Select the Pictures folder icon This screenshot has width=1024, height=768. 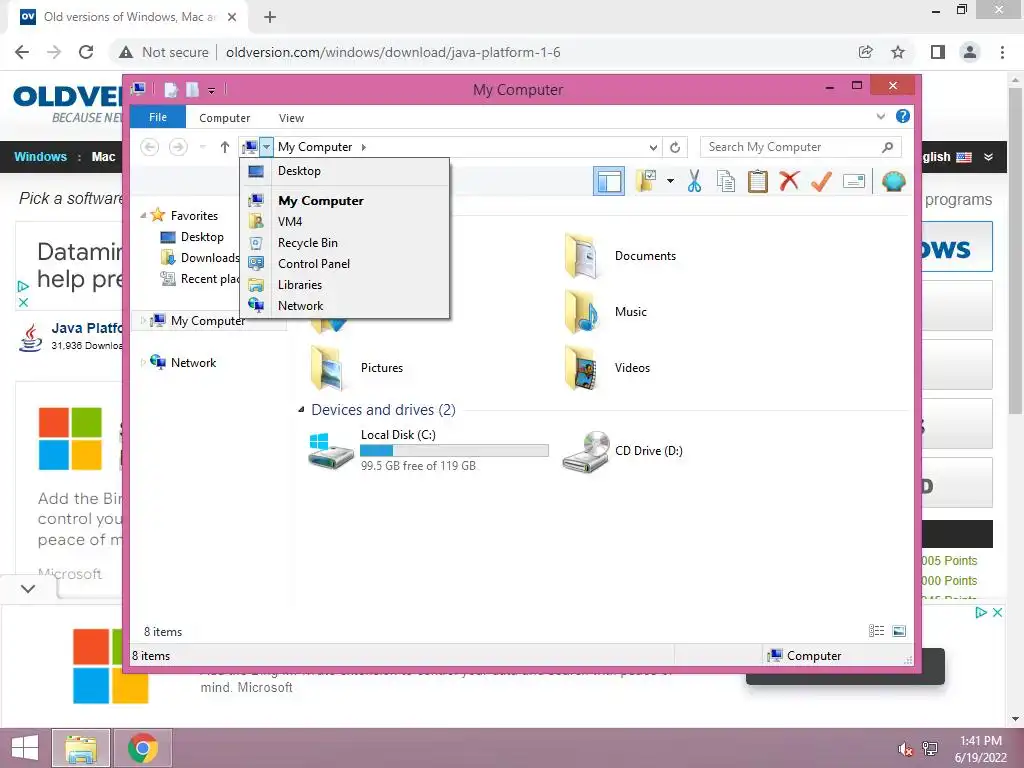click(327, 368)
